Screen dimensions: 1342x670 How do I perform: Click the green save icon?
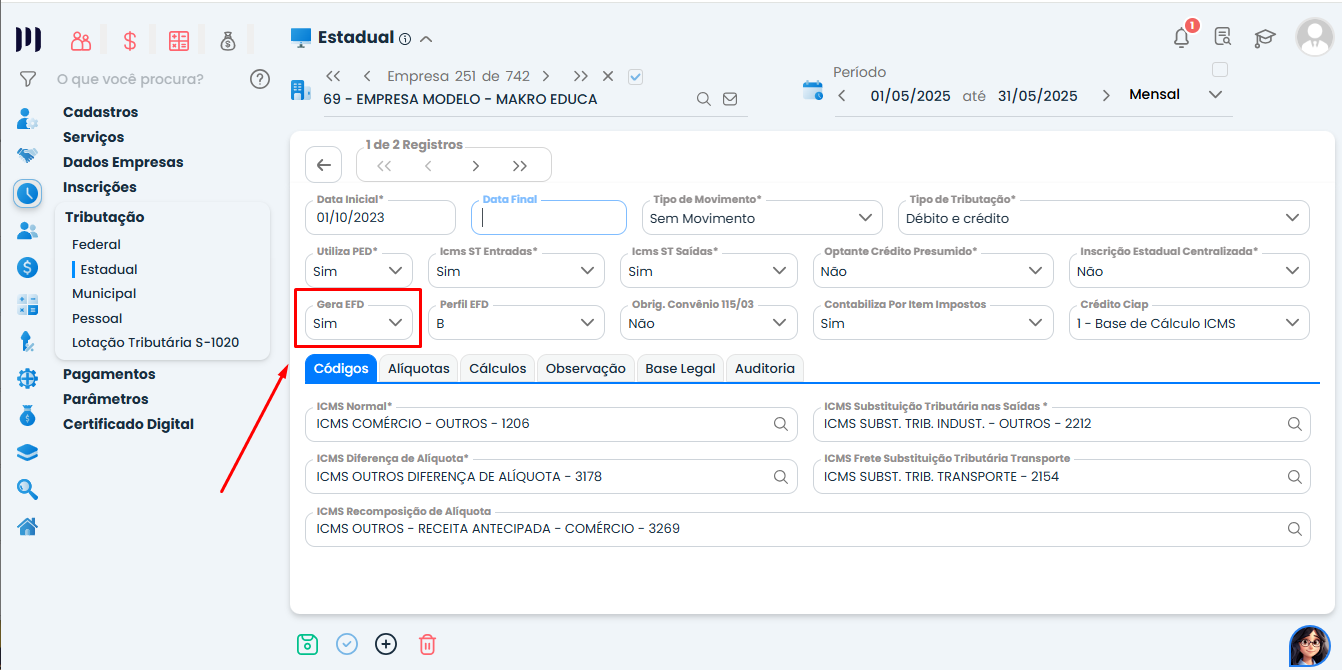coord(307,644)
